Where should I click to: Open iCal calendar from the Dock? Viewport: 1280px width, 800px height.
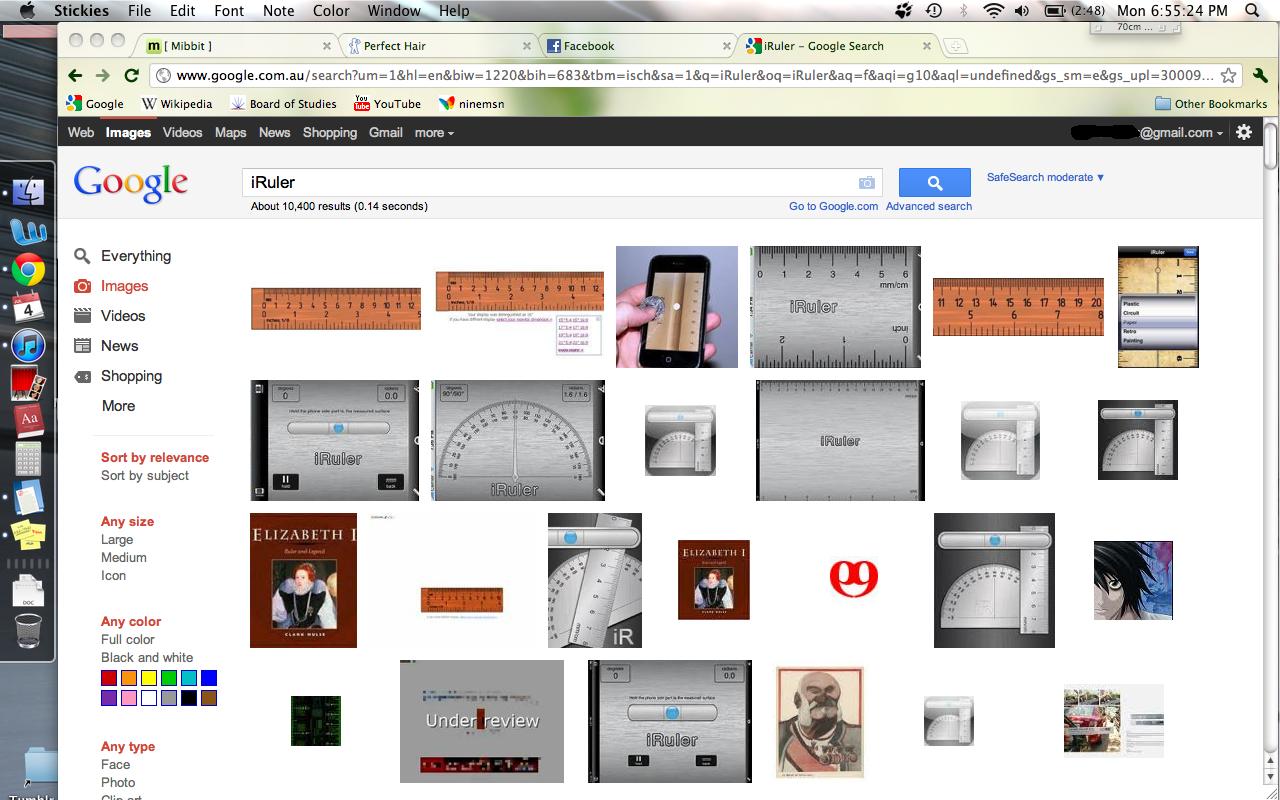tap(28, 308)
